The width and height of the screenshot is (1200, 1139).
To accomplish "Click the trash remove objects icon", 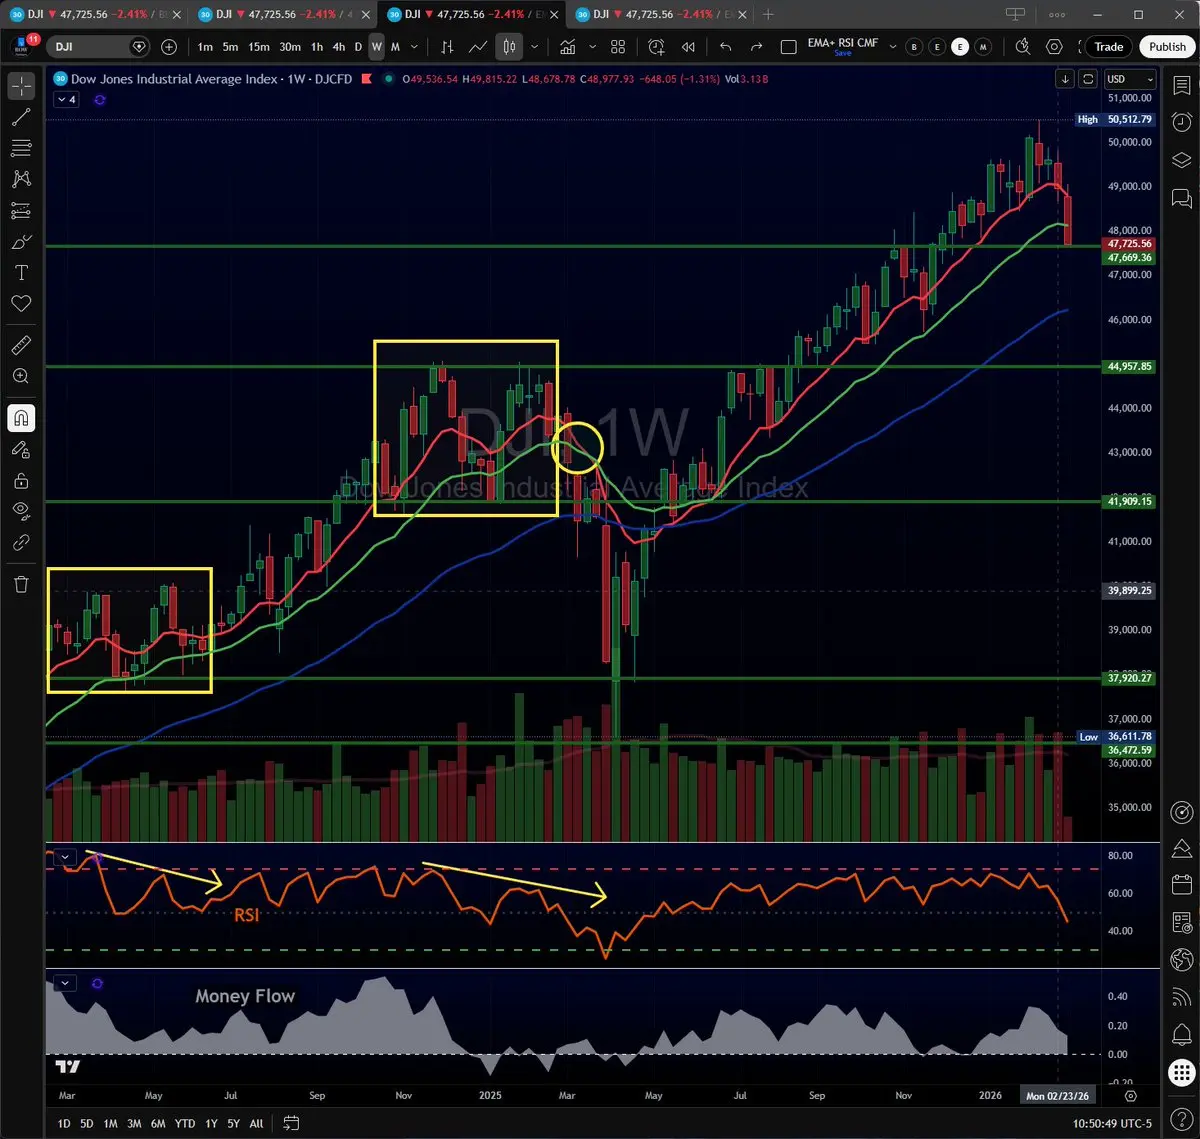I will [x=21, y=584].
